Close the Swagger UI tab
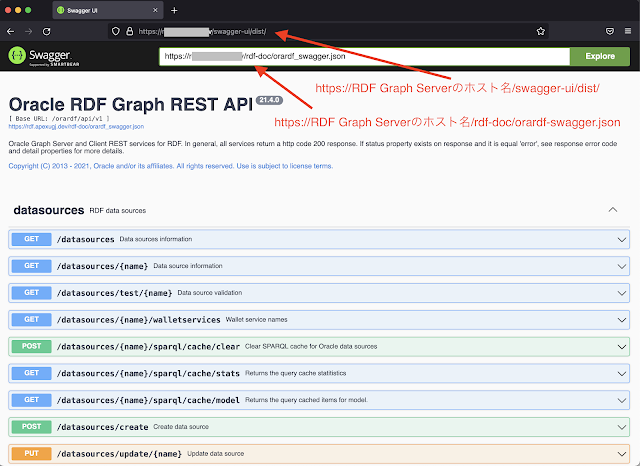The width and height of the screenshot is (640, 466). pos(155,10)
